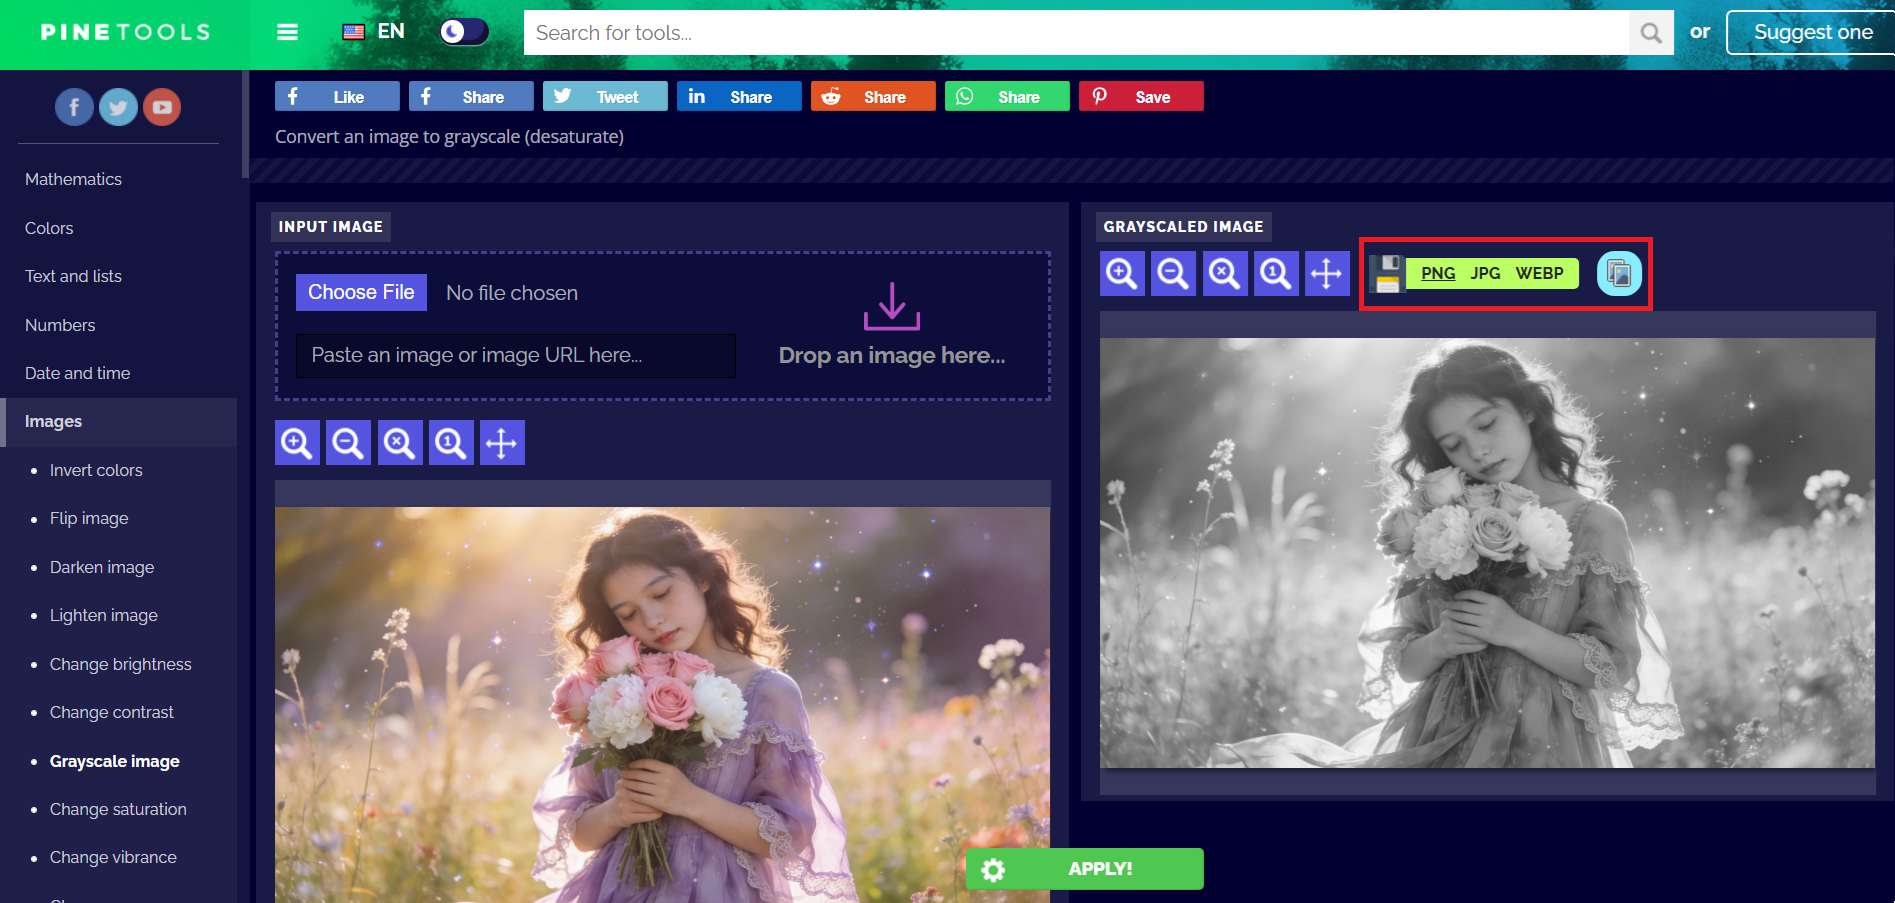Set the input image to 1:1 zoom
This screenshot has width=1895, height=903.
tap(451, 442)
